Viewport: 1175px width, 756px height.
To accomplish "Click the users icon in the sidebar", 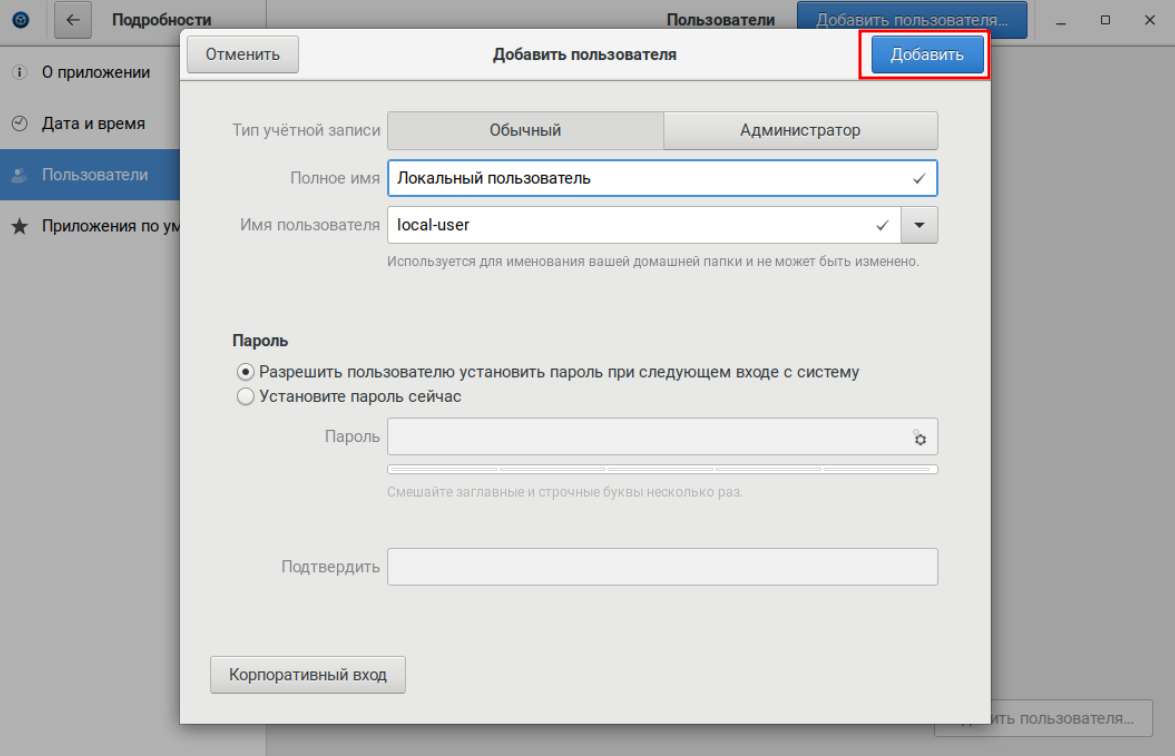I will tap(19, 175).
